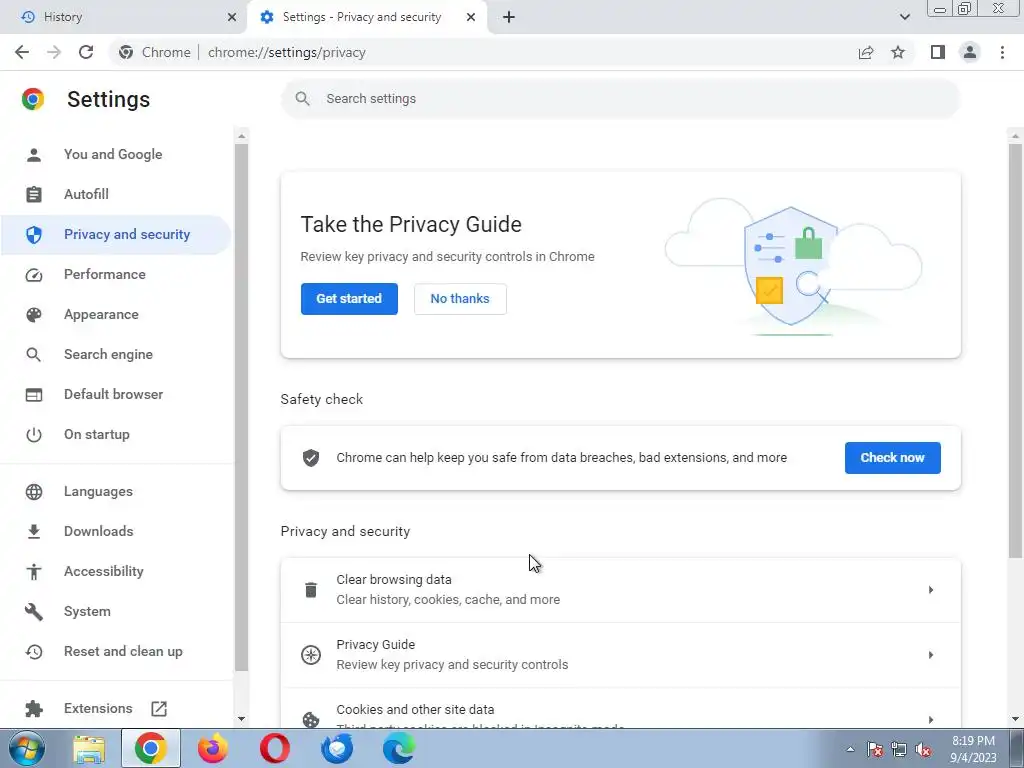Open Extensions page link
This screenshot has width=1024, height=768.
(x=116, y=709)
